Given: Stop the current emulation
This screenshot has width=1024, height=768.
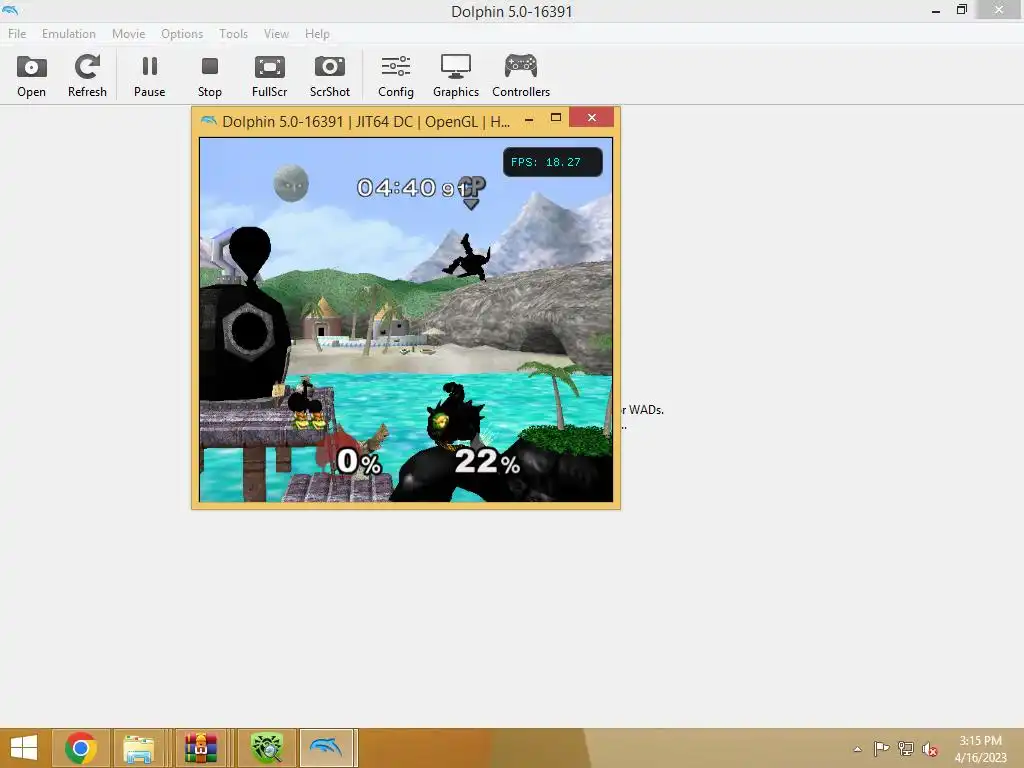Looking at the screenshot, I should pyautogui.click(x=210, y=76).
